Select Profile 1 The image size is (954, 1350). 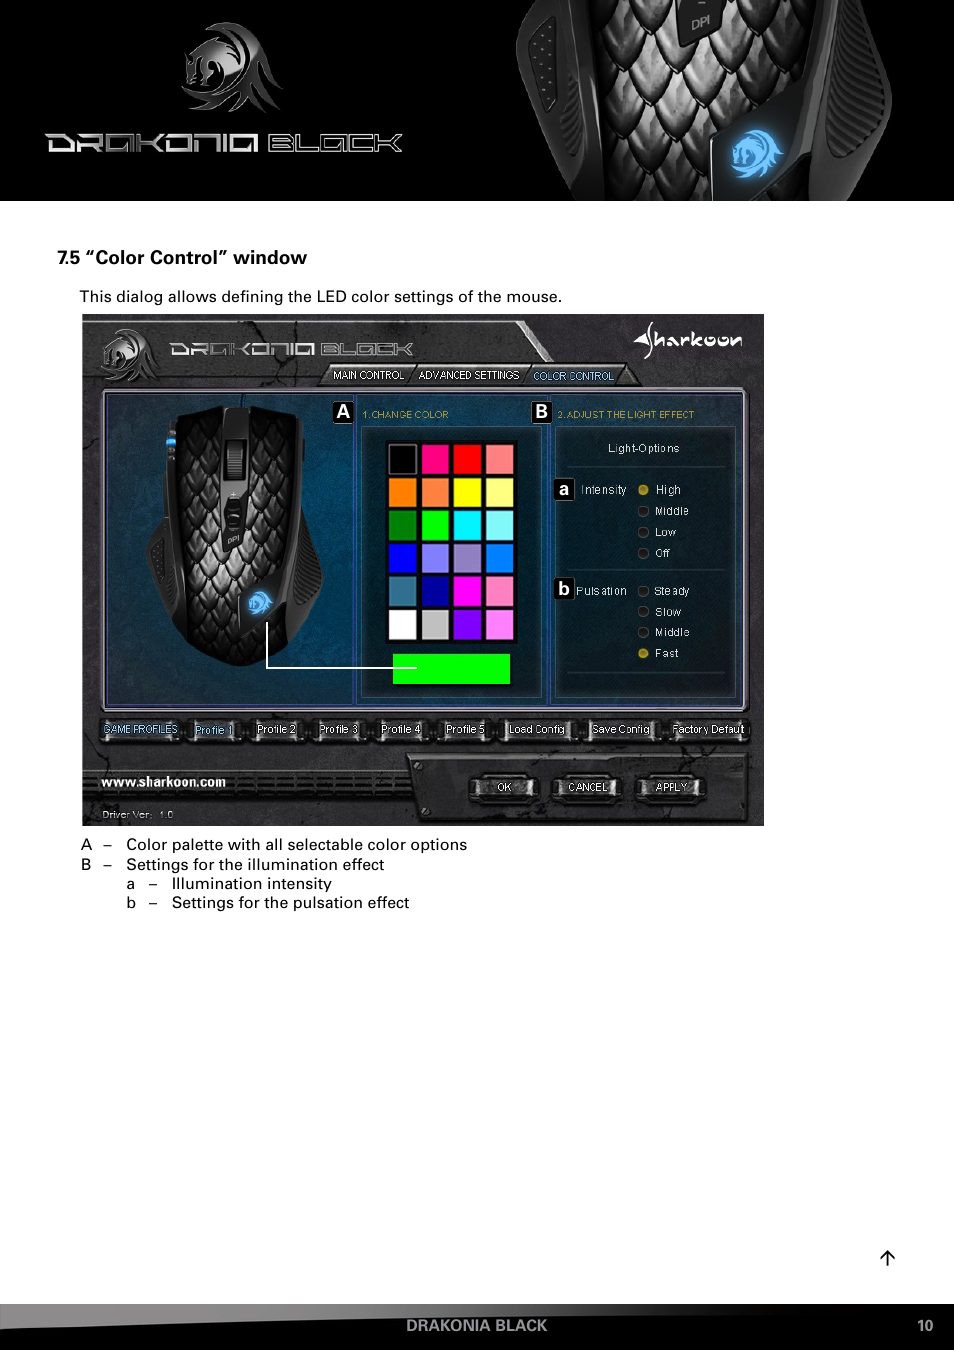click(214, 730)
